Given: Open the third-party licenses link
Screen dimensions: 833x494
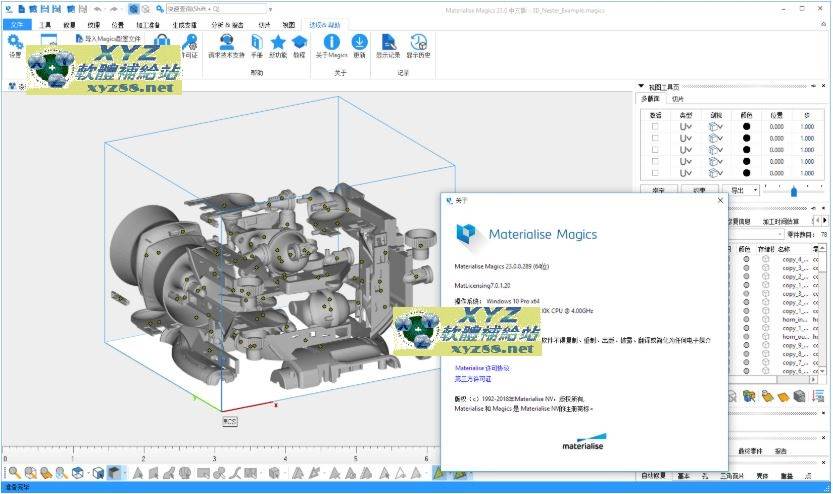Looking at the screenshot, I should [473, 379].
